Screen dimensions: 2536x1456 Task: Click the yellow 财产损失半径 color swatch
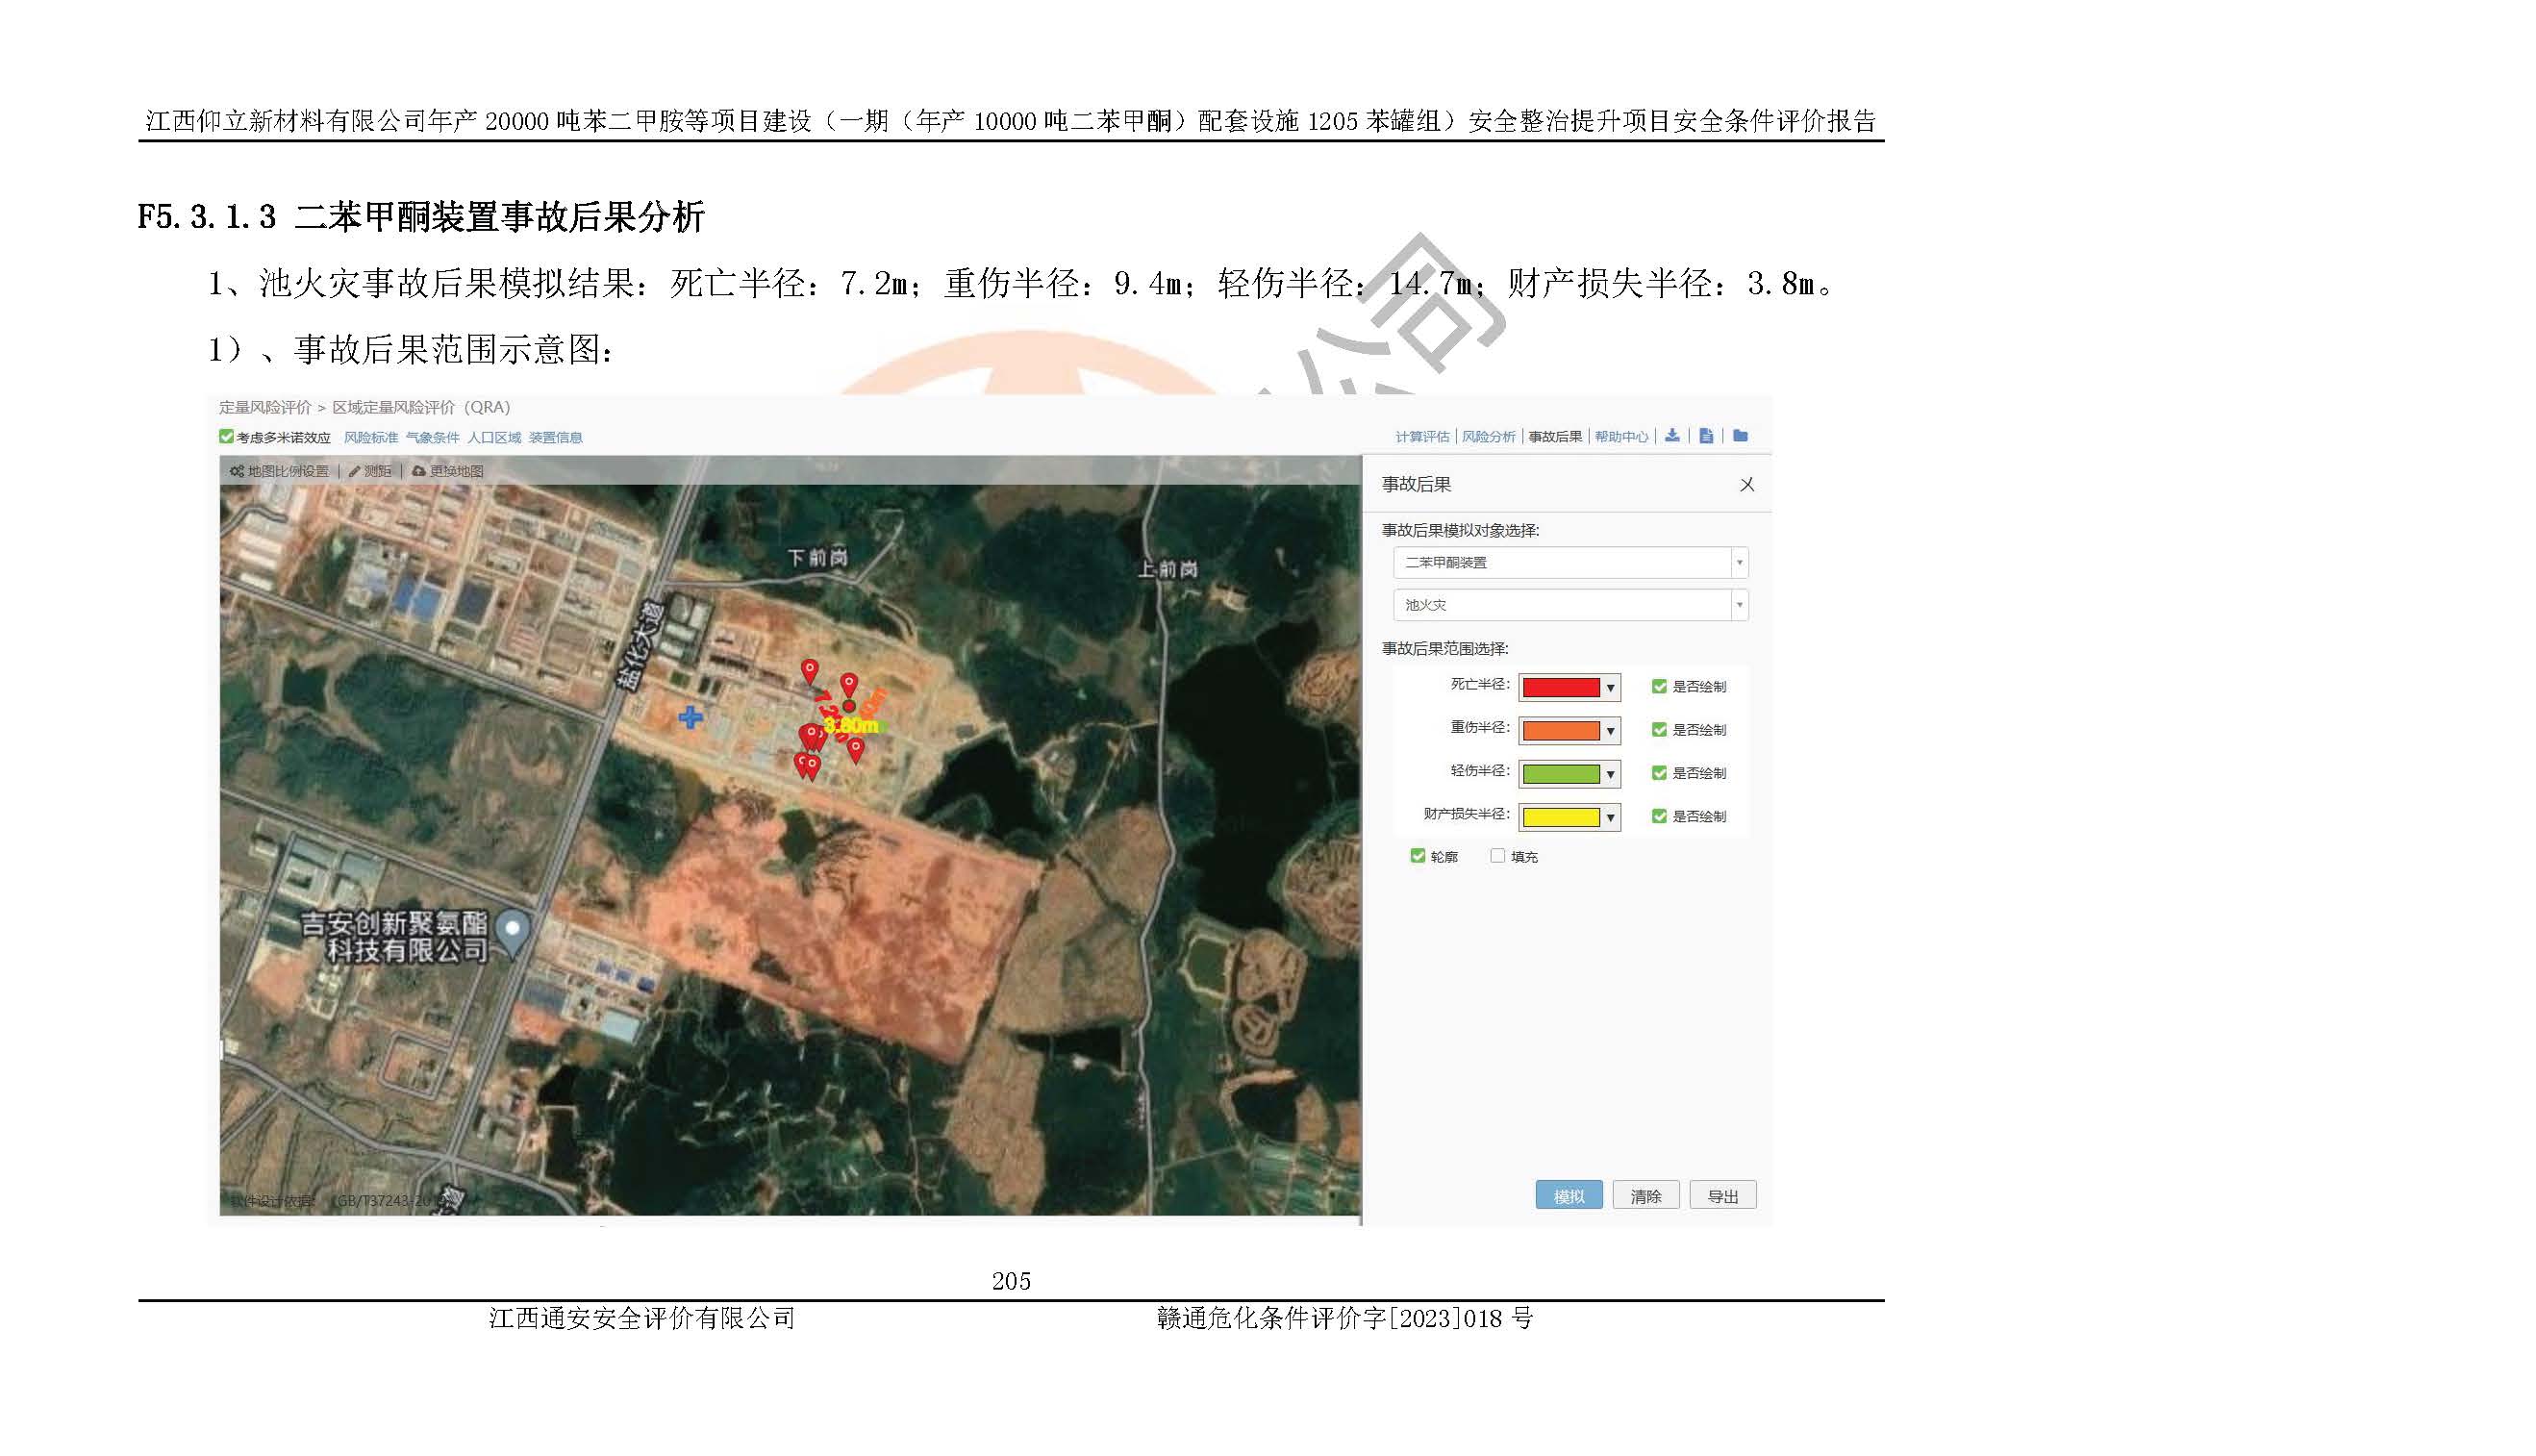1560,818
